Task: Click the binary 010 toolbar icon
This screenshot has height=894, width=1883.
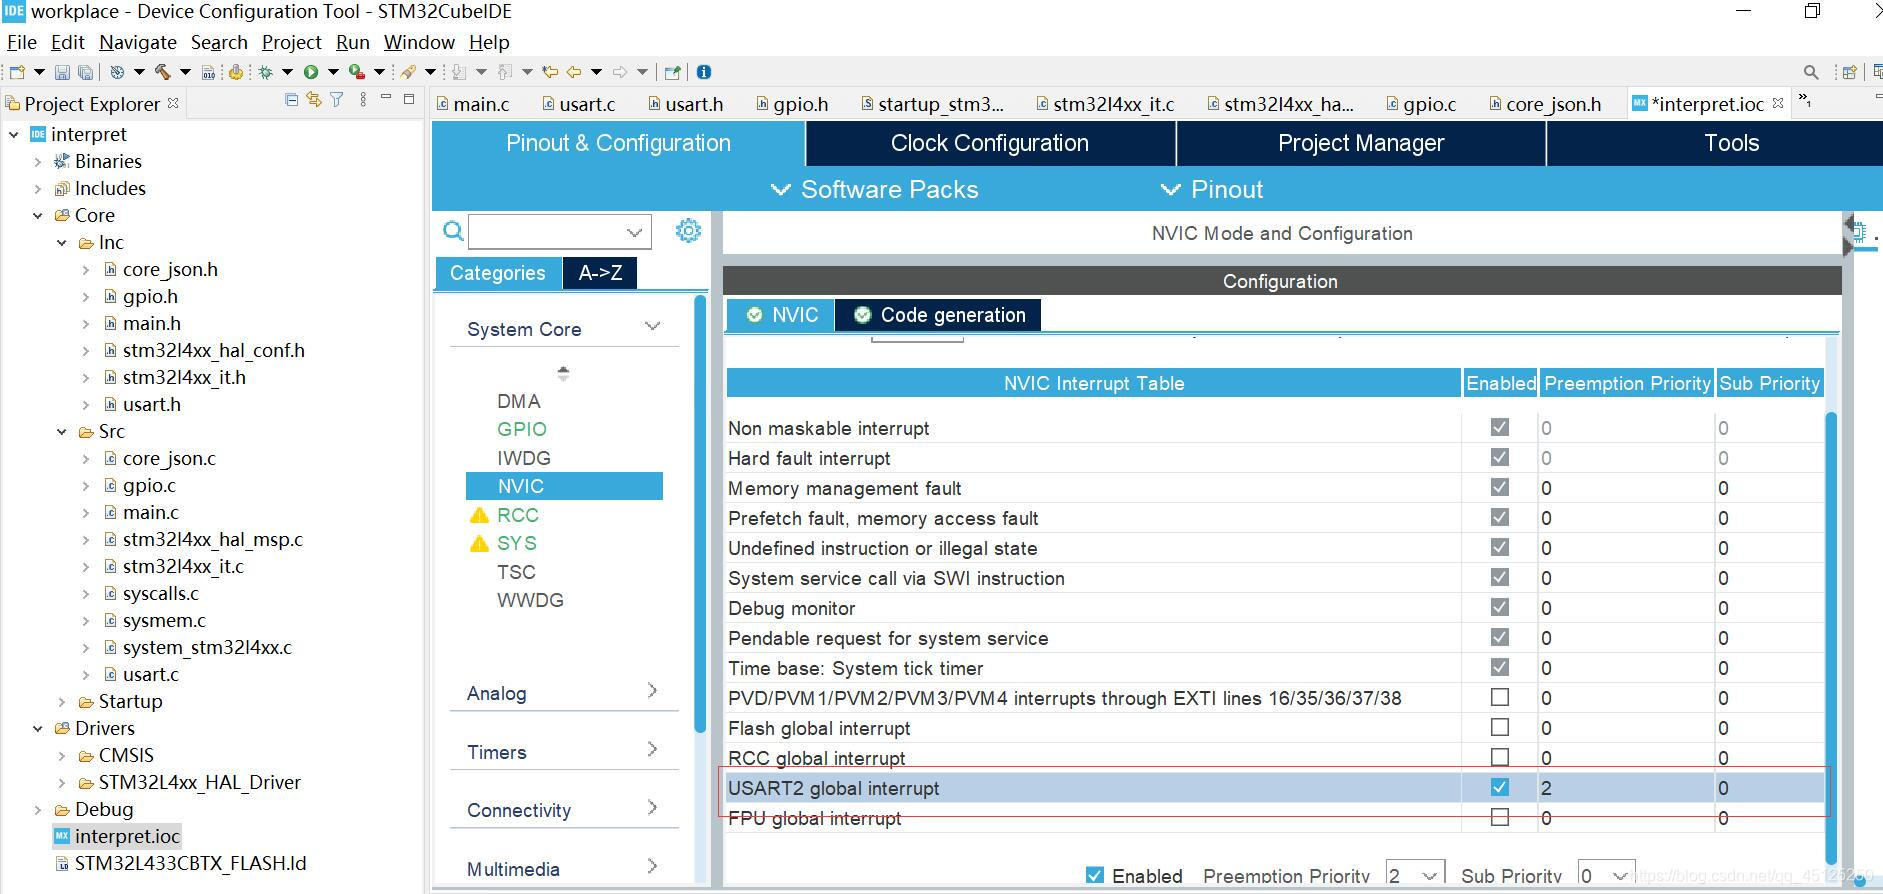Action: point(208,72)
